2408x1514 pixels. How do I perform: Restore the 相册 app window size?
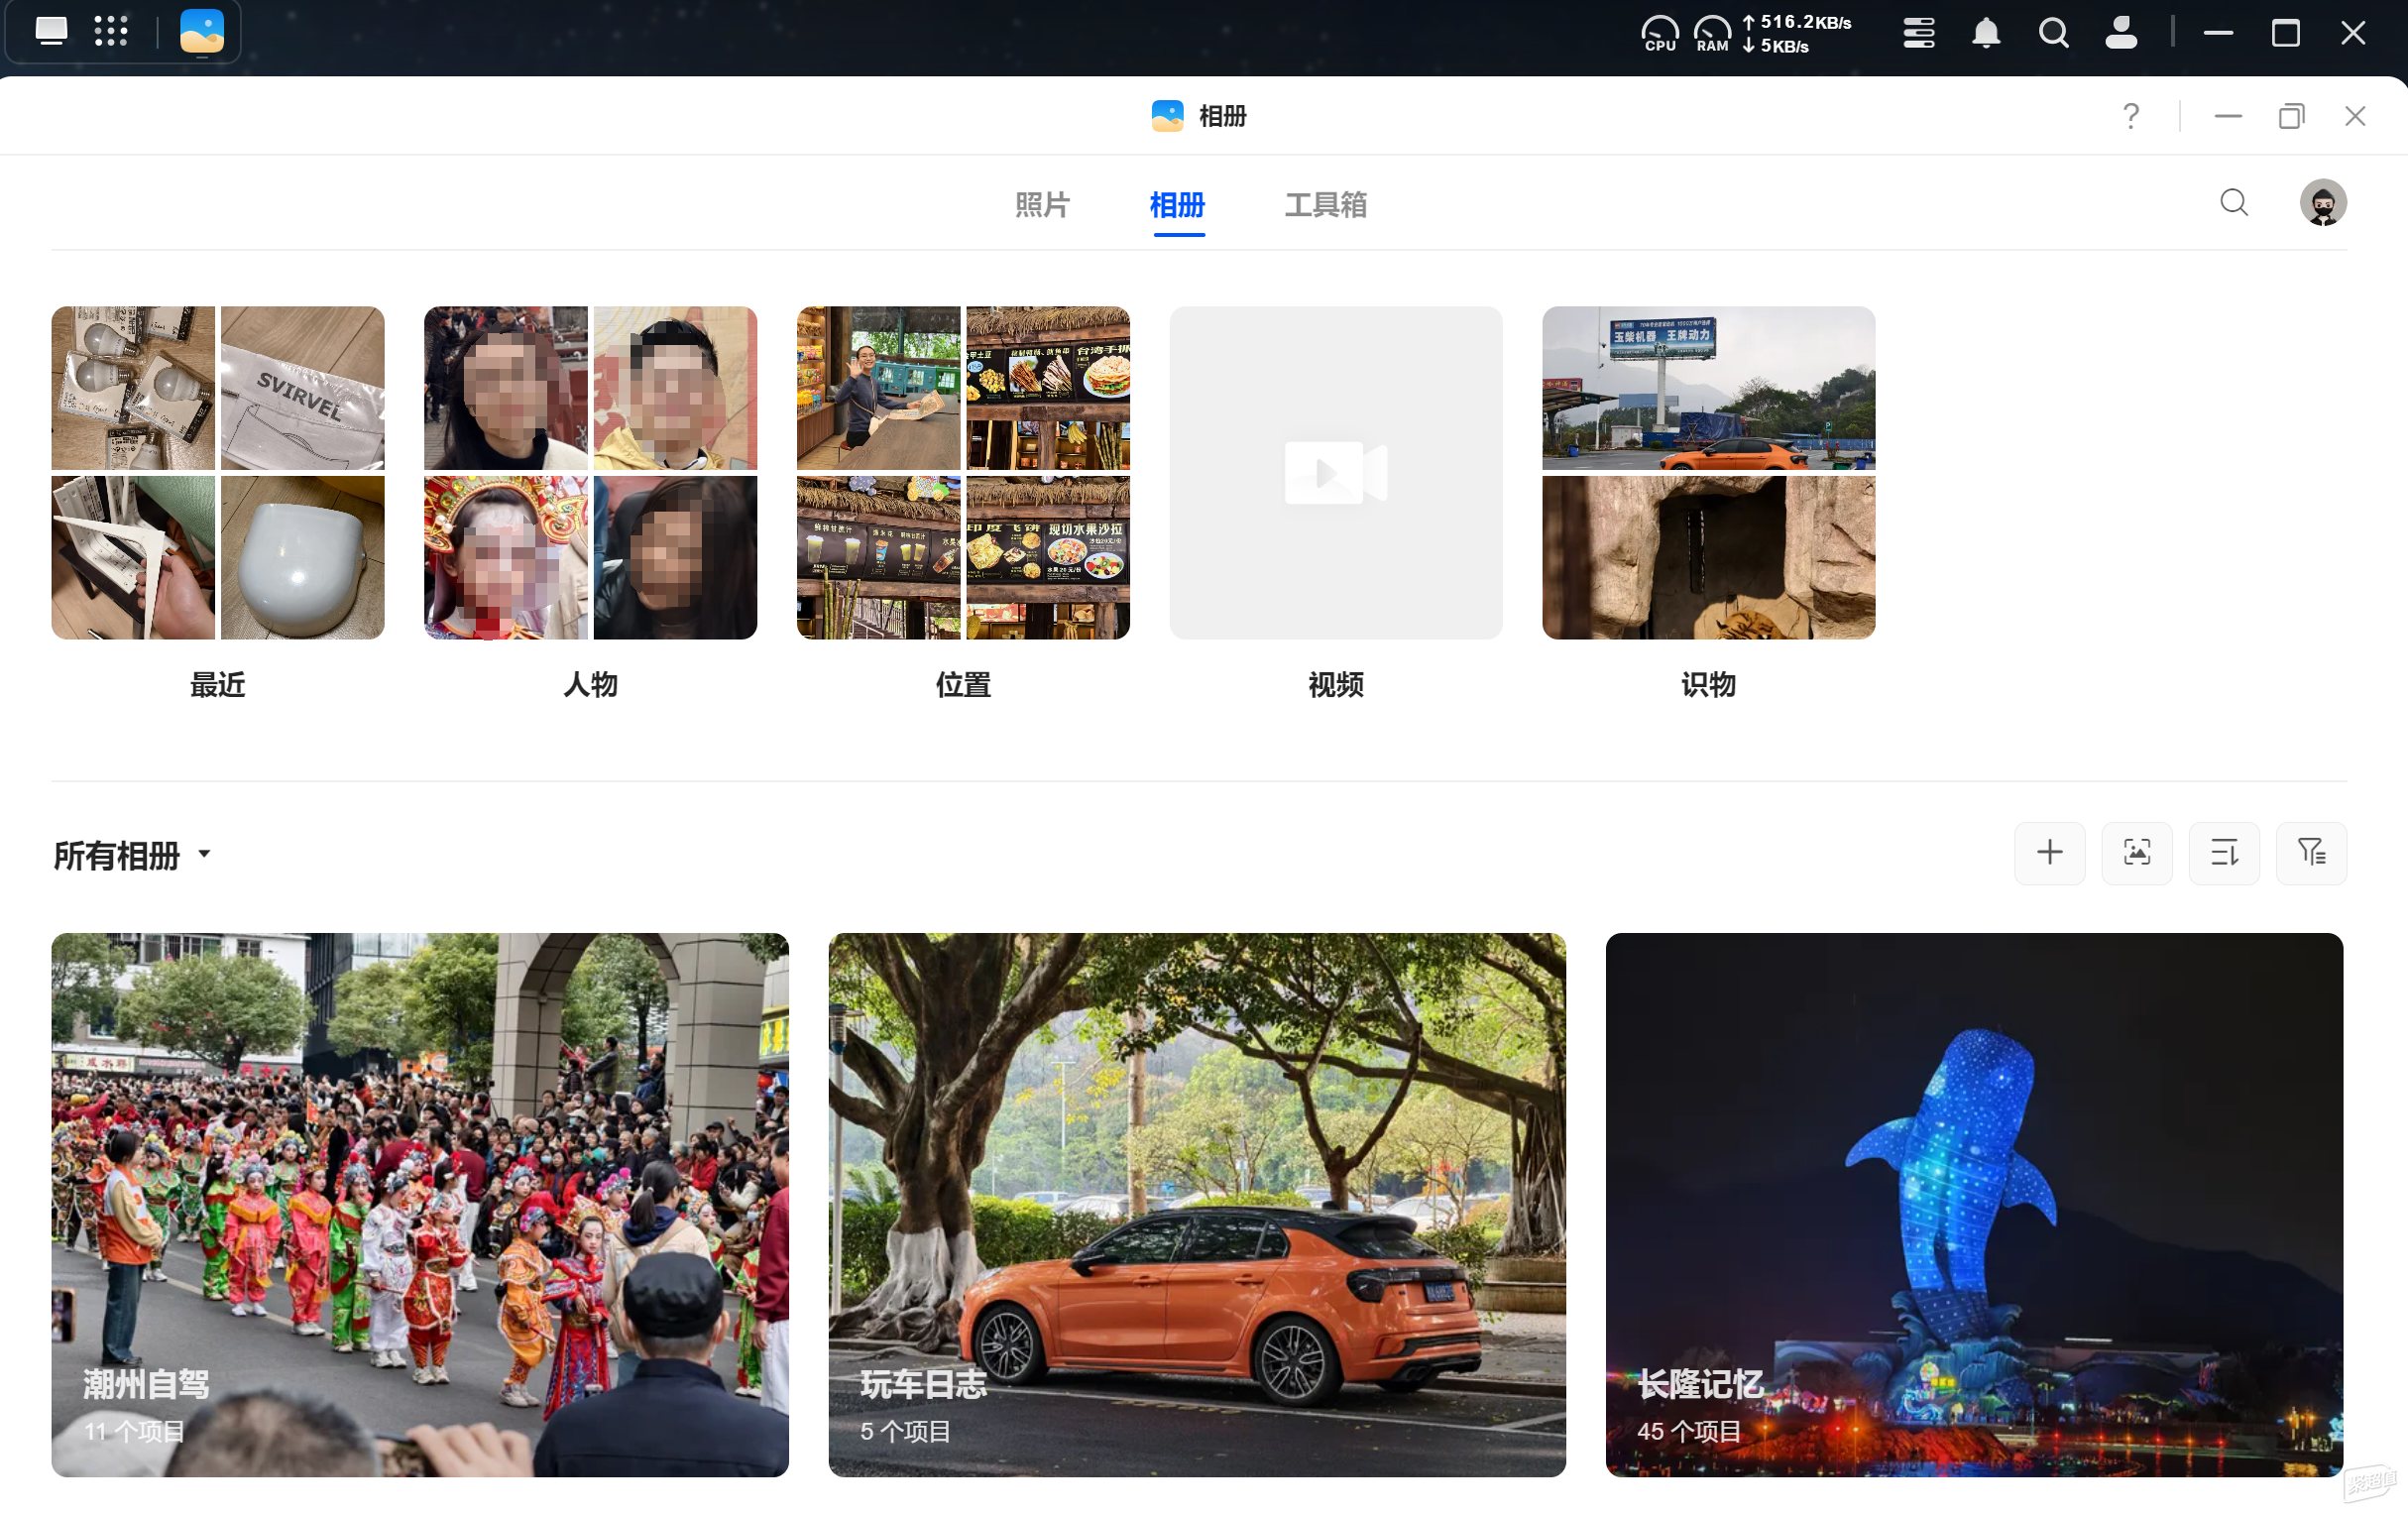[x=2291, y=116]
